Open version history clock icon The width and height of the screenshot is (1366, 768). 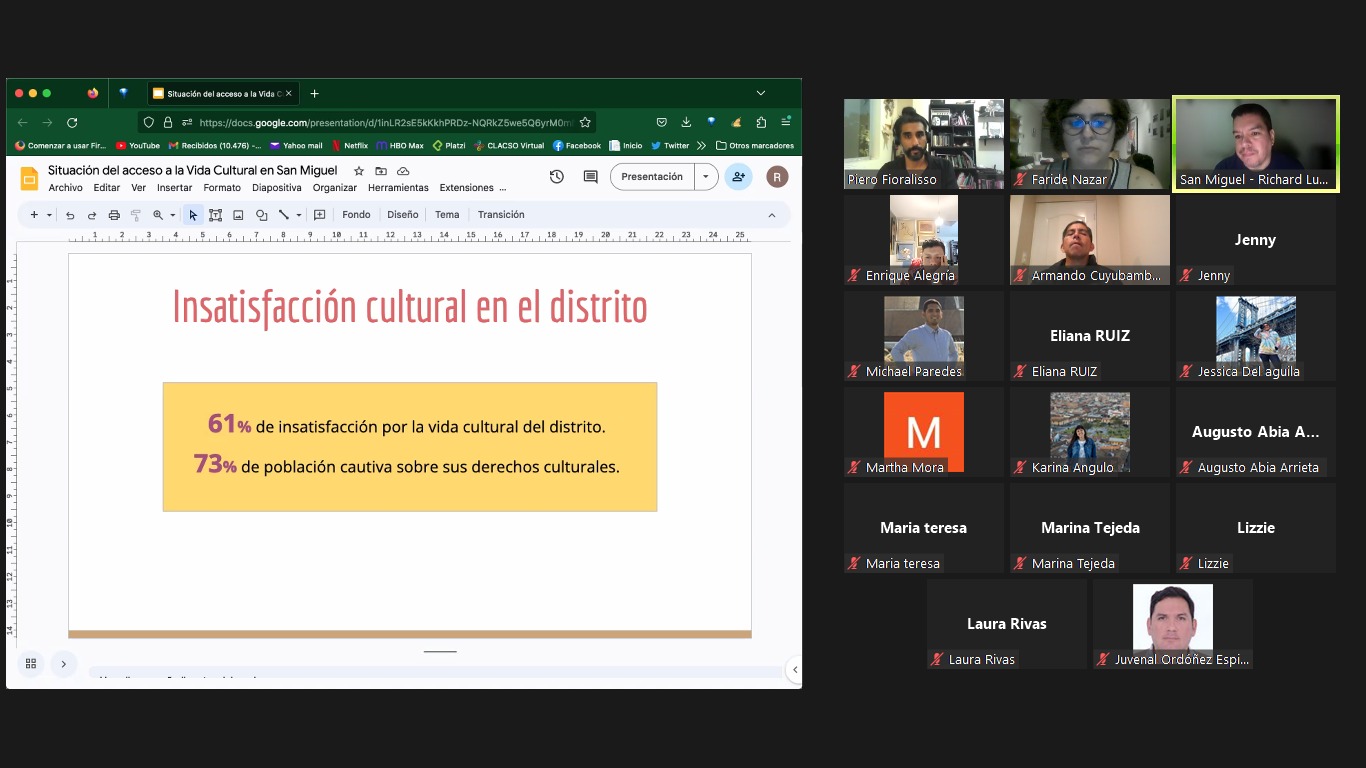(x=557, y=177)
